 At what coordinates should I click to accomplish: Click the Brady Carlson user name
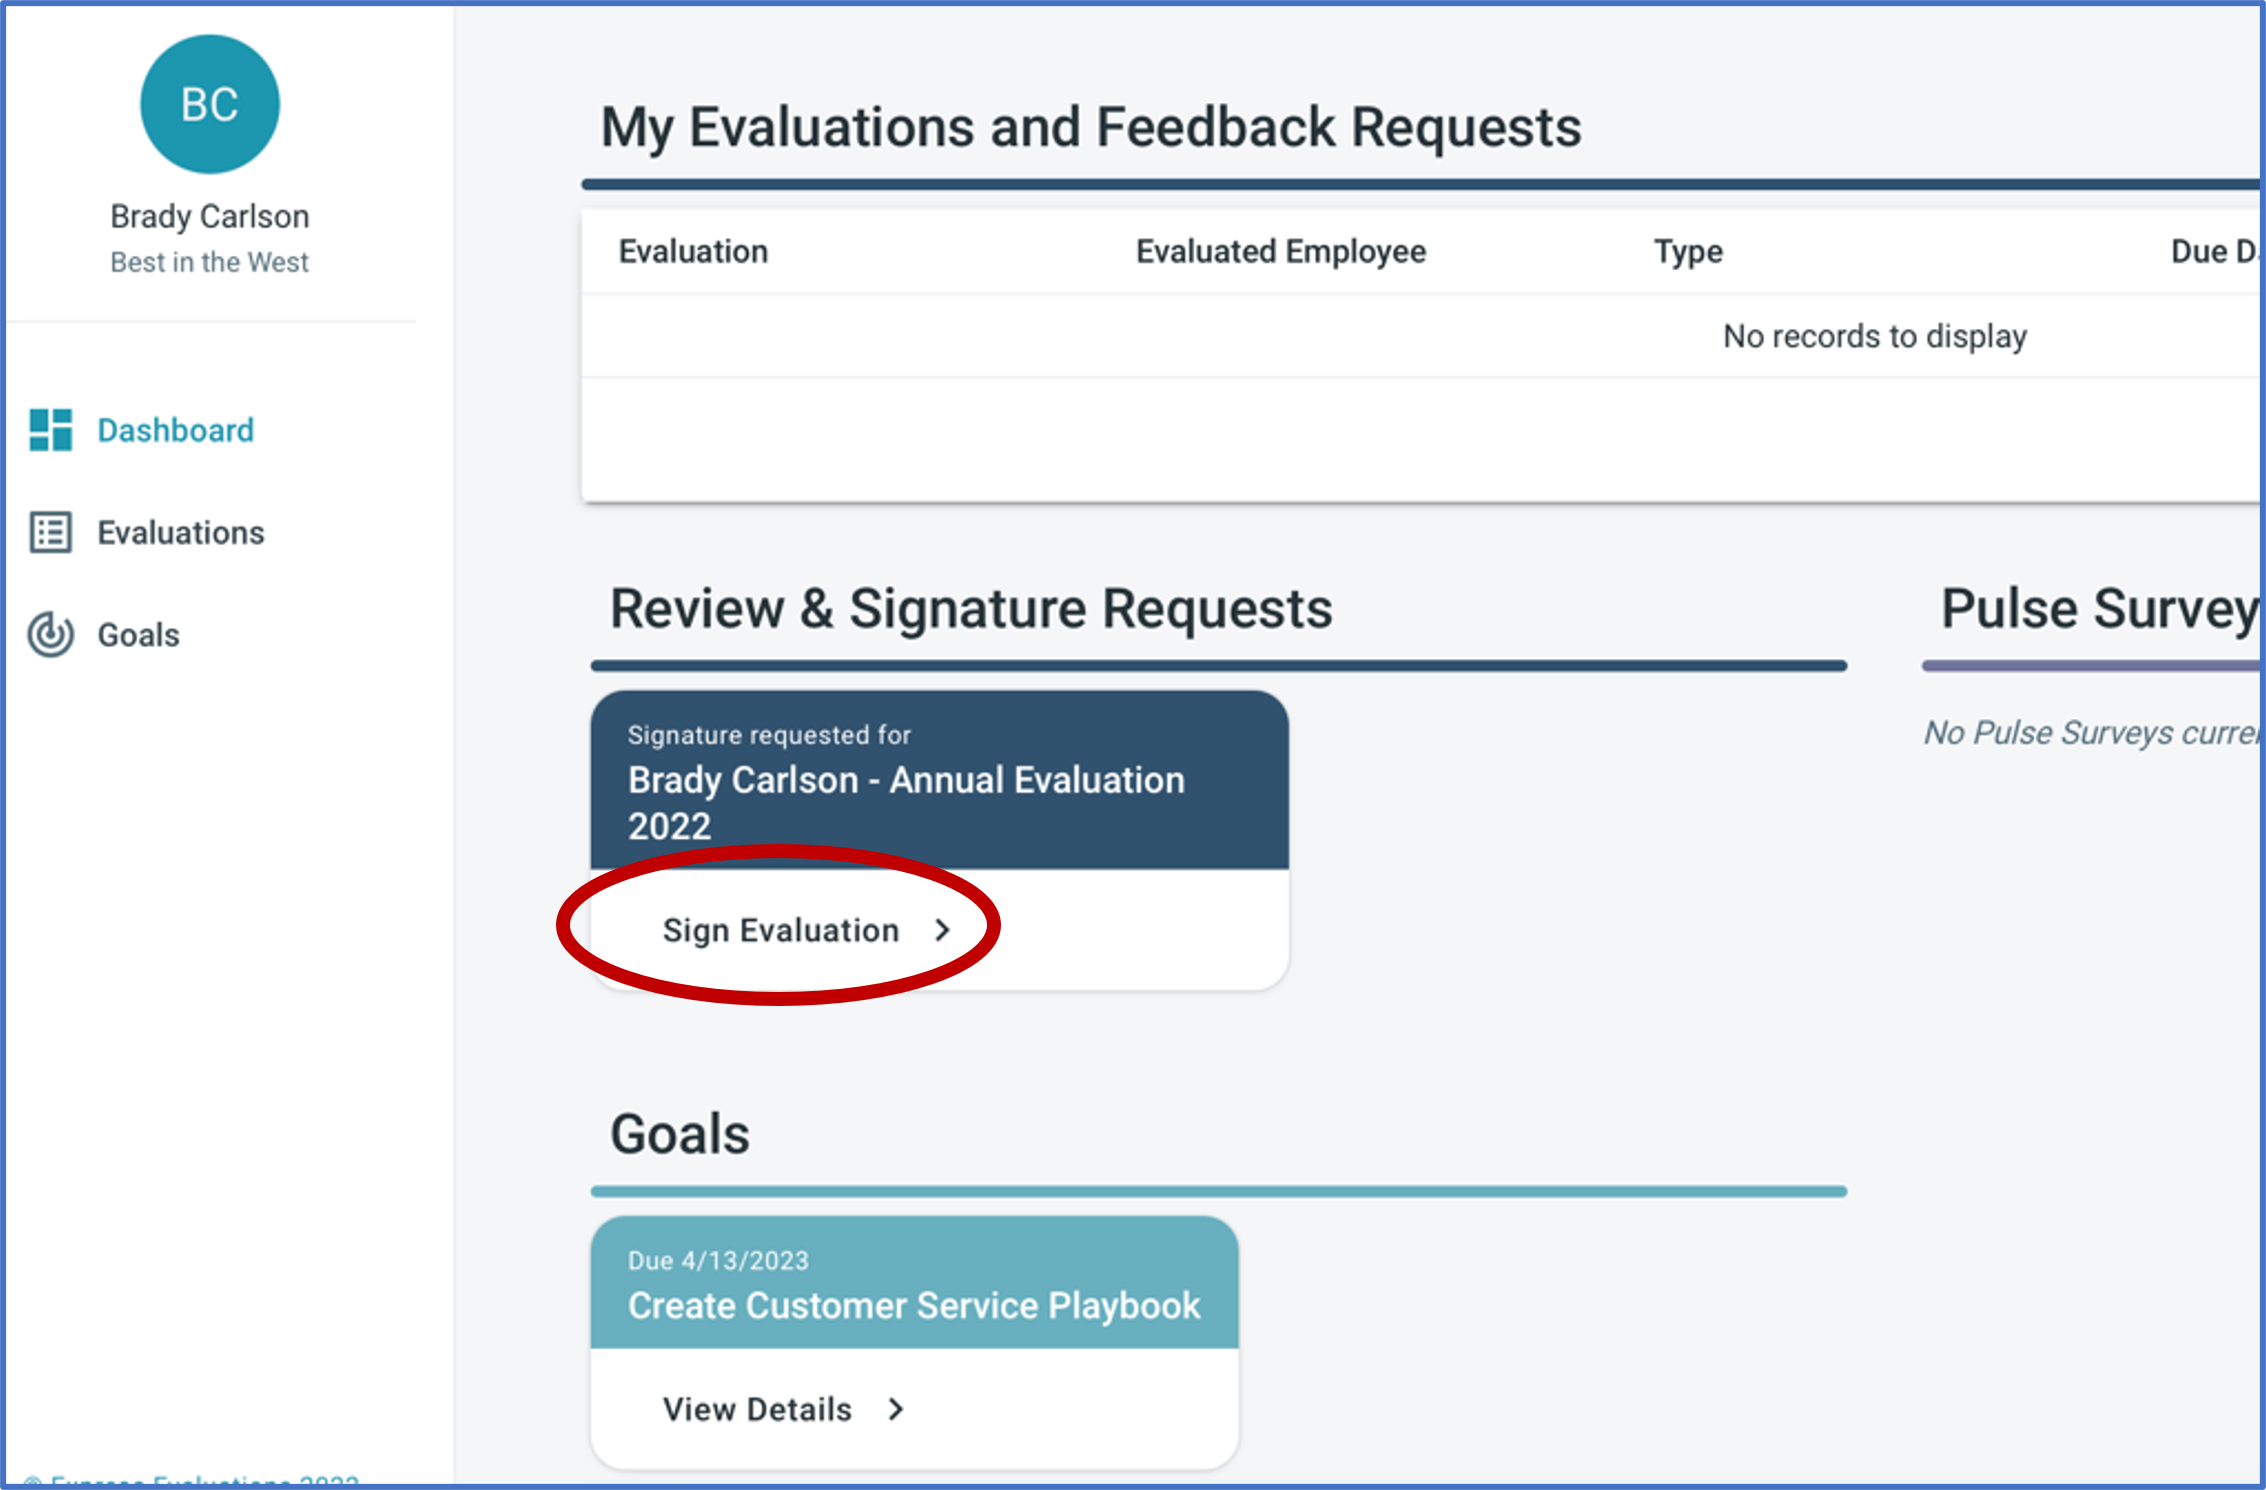point(210,216)
